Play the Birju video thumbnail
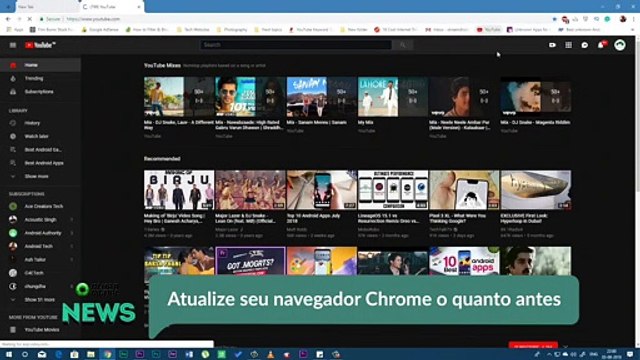Viewport: 640px width, 360px height. [179, 190]
